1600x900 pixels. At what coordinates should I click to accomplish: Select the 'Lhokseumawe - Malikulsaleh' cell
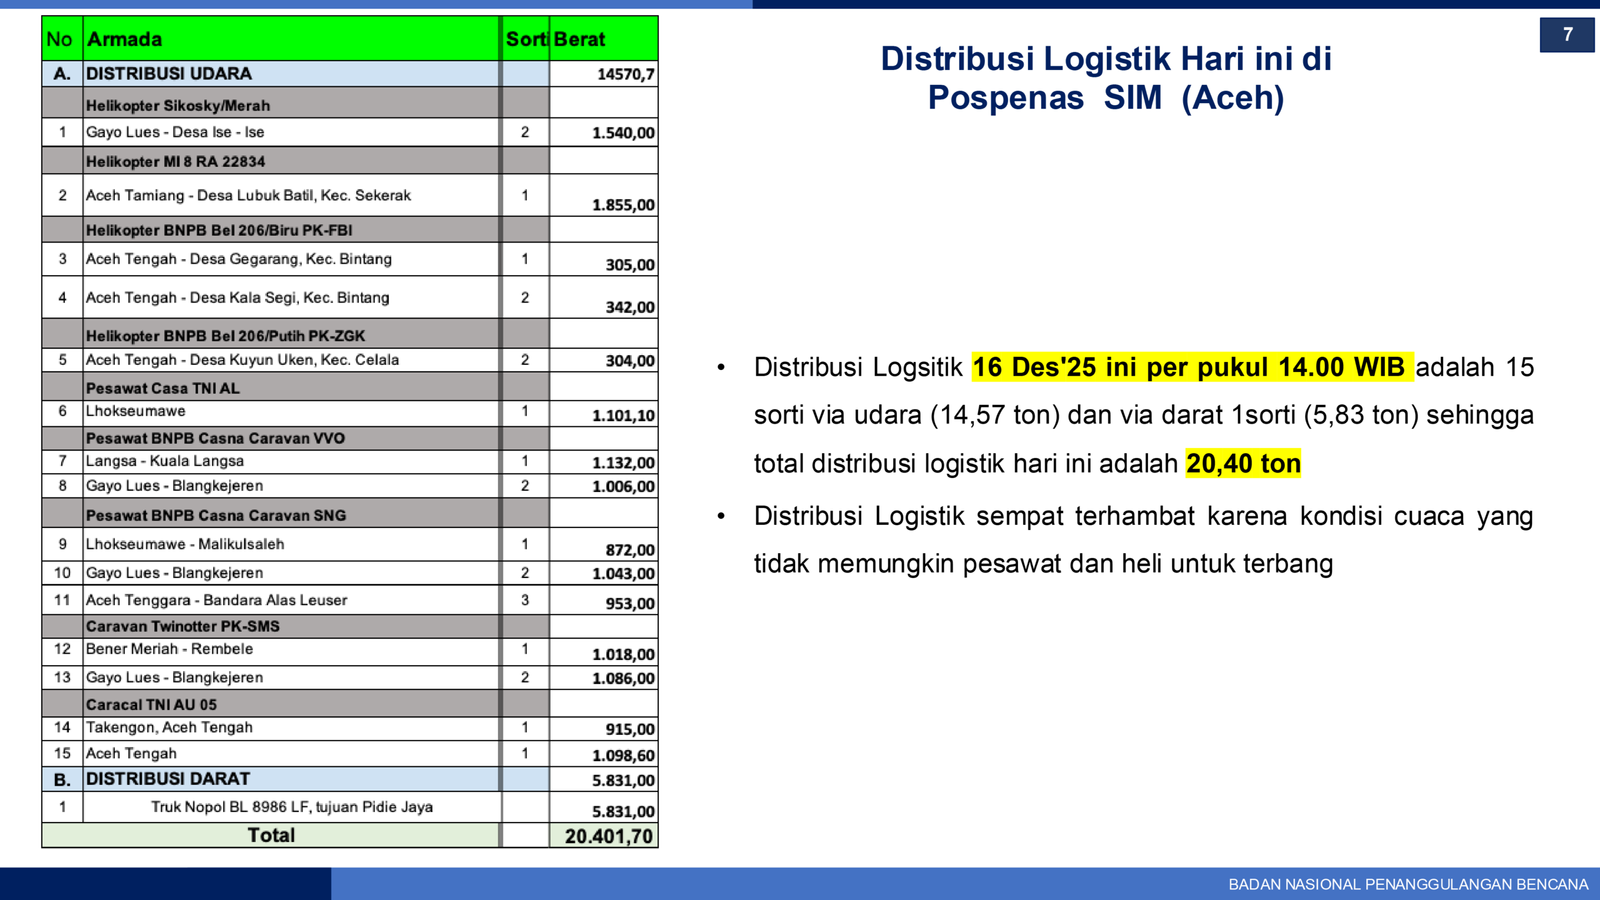(185, 544)
